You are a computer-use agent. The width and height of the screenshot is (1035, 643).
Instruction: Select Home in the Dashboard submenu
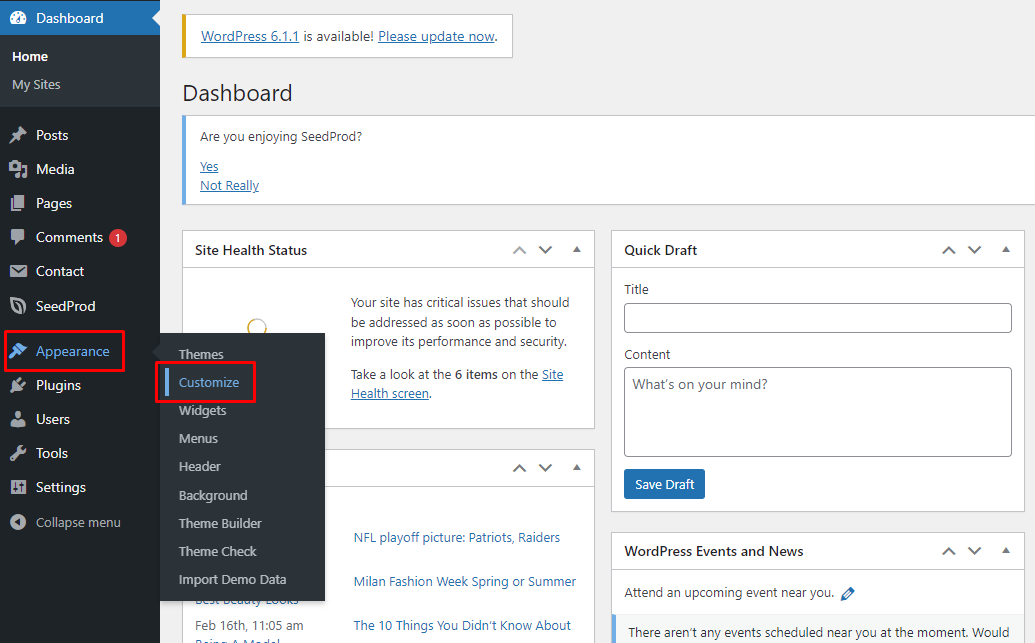30,57
